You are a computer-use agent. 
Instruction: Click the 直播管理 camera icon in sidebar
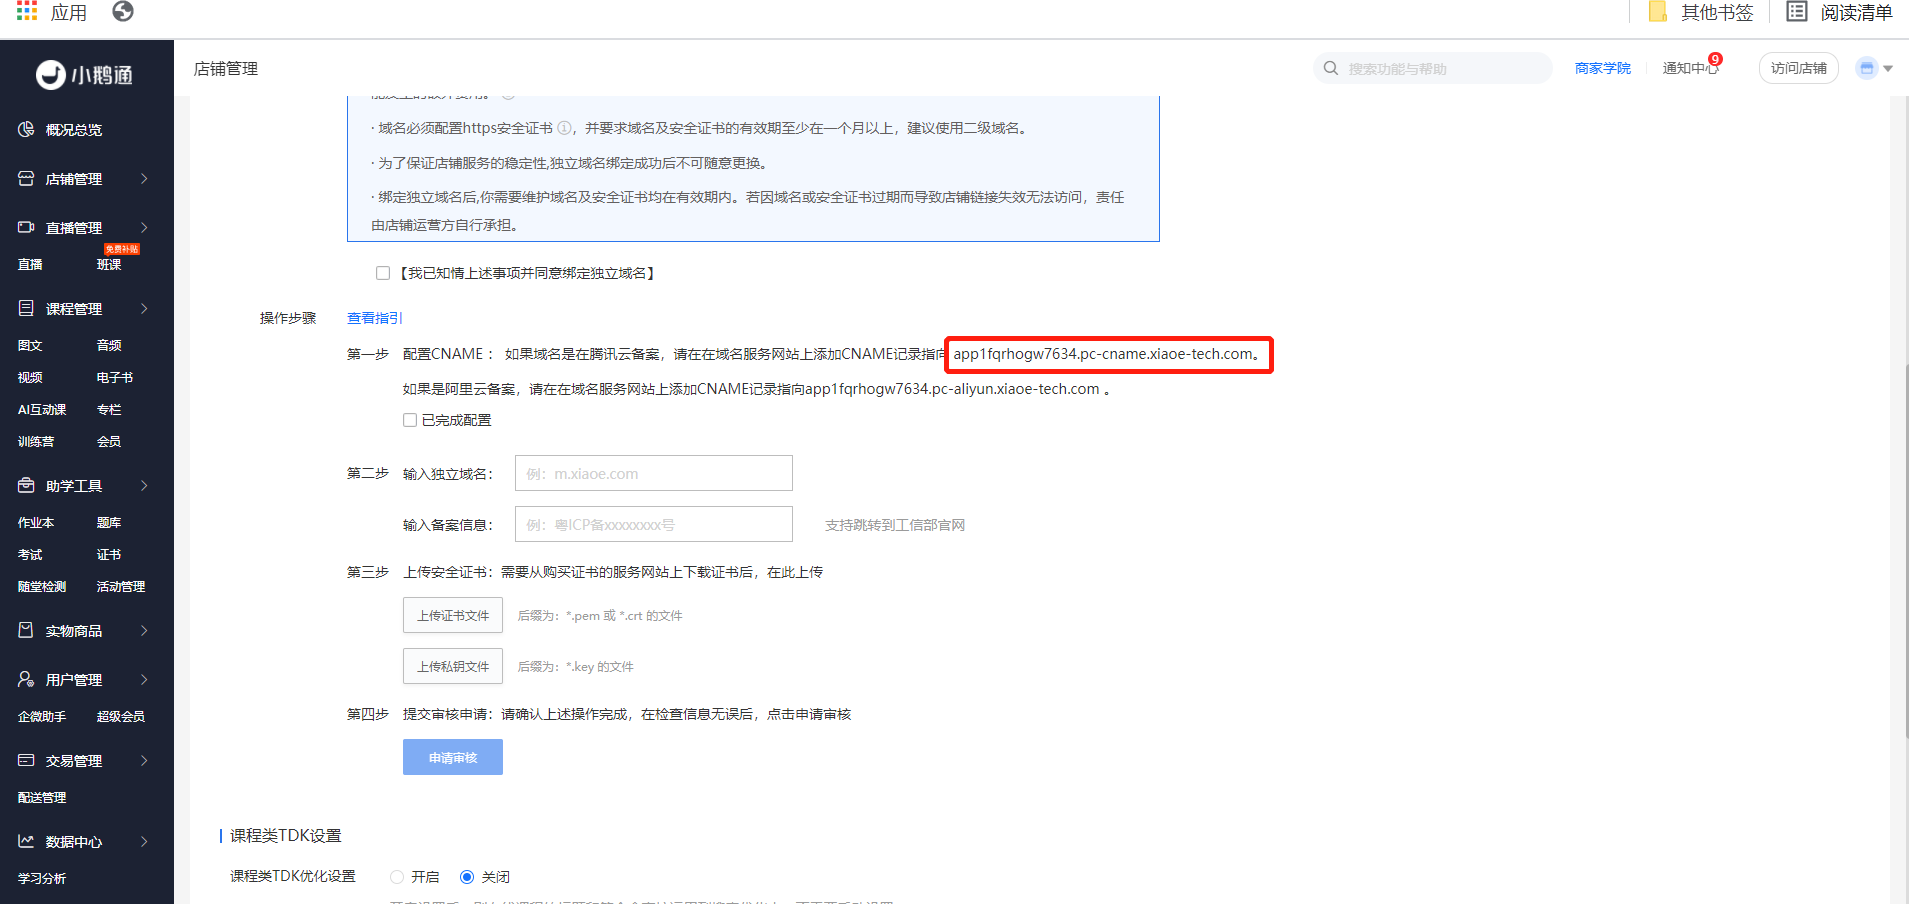(x=26, y=227)
